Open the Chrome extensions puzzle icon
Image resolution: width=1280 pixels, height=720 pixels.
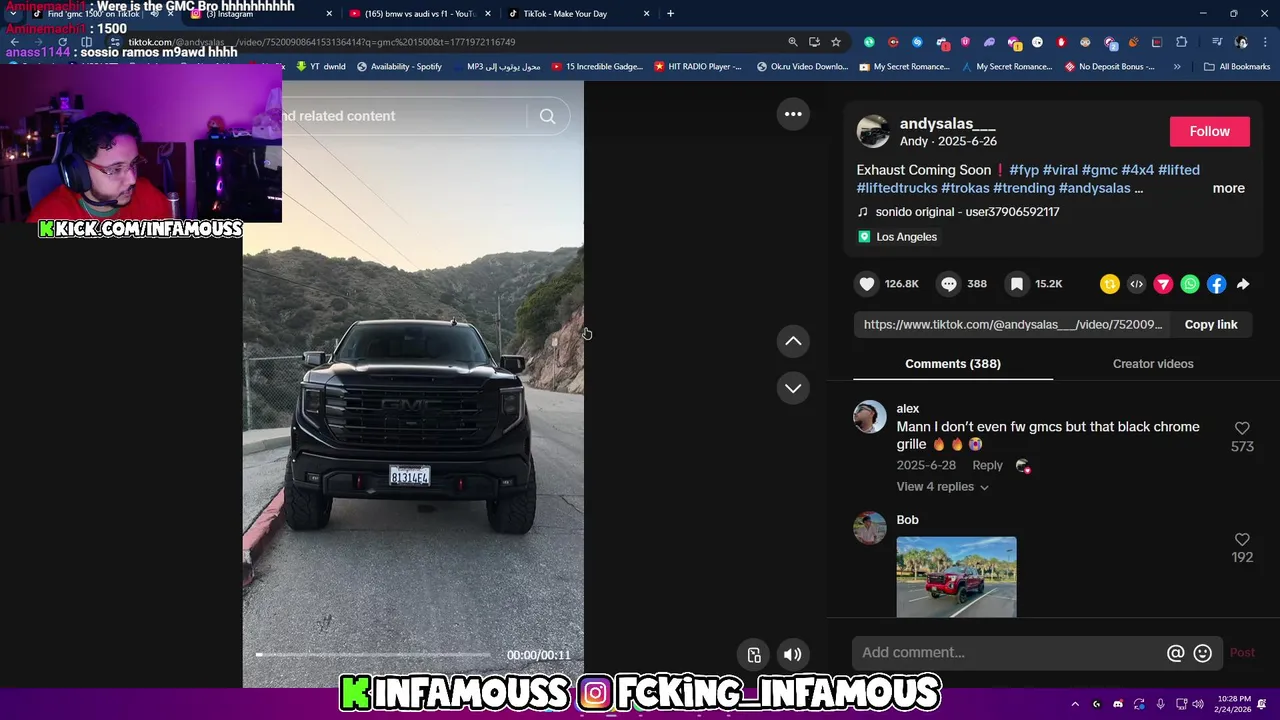(x=1182, y=42)
